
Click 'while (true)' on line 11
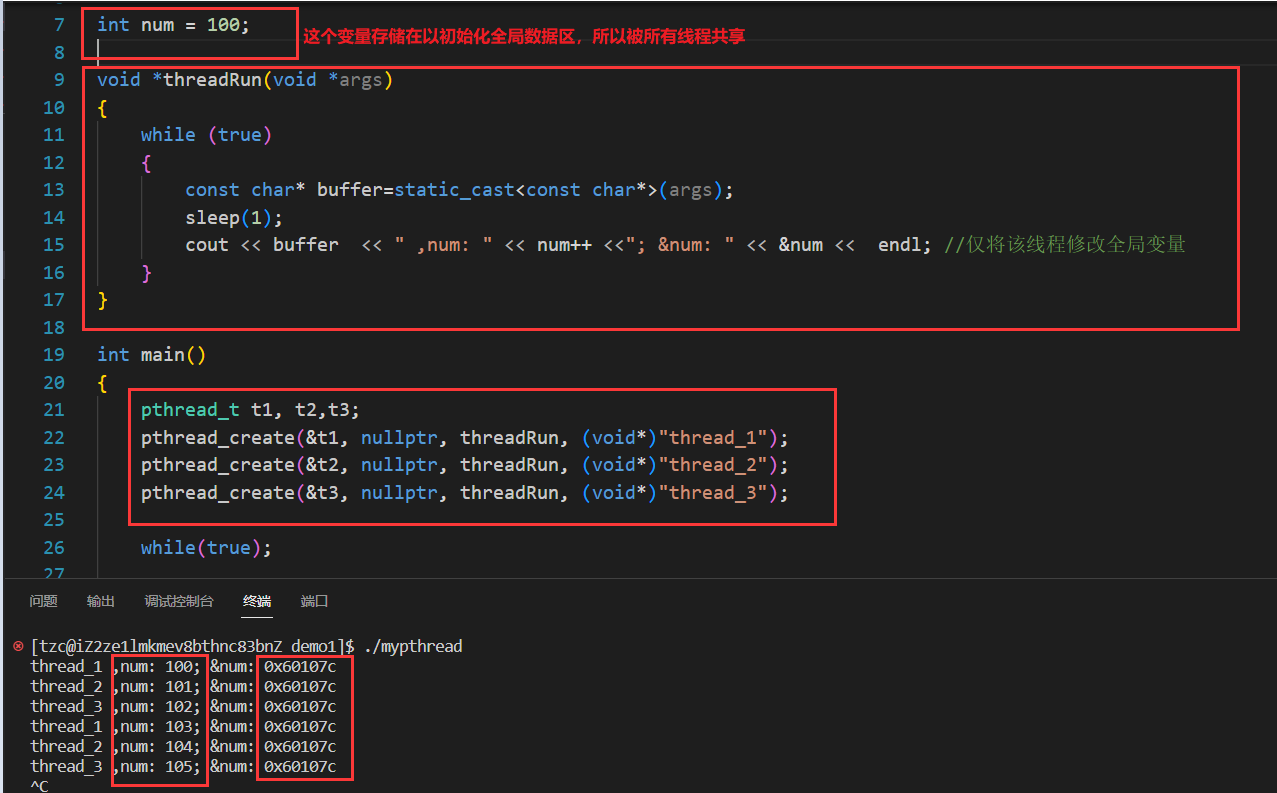tap(206, 135)
